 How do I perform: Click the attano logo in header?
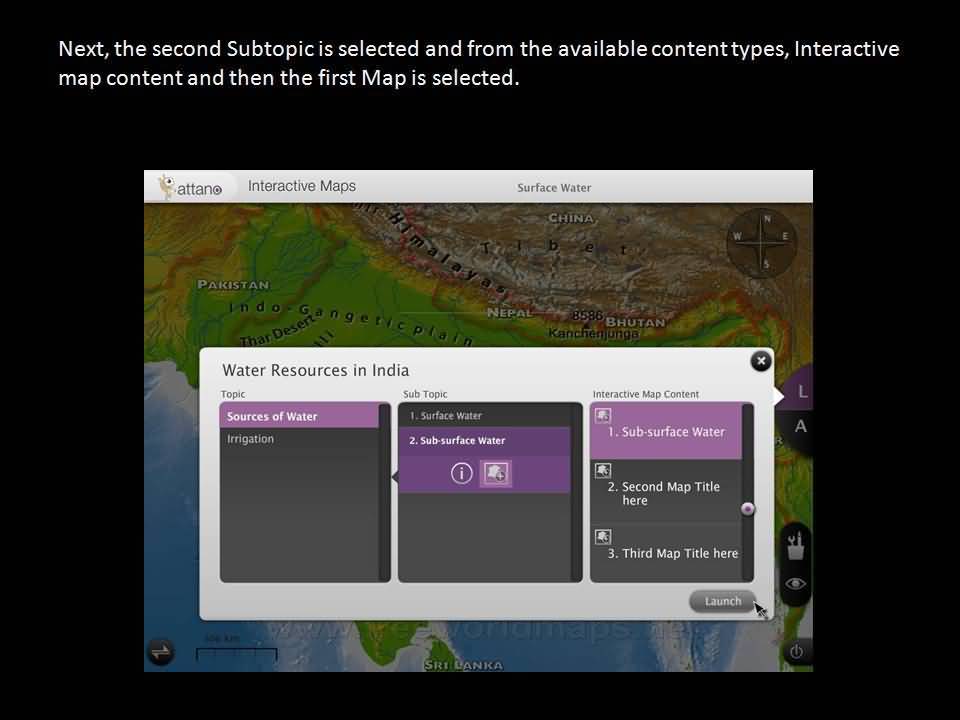click(190, 187)
